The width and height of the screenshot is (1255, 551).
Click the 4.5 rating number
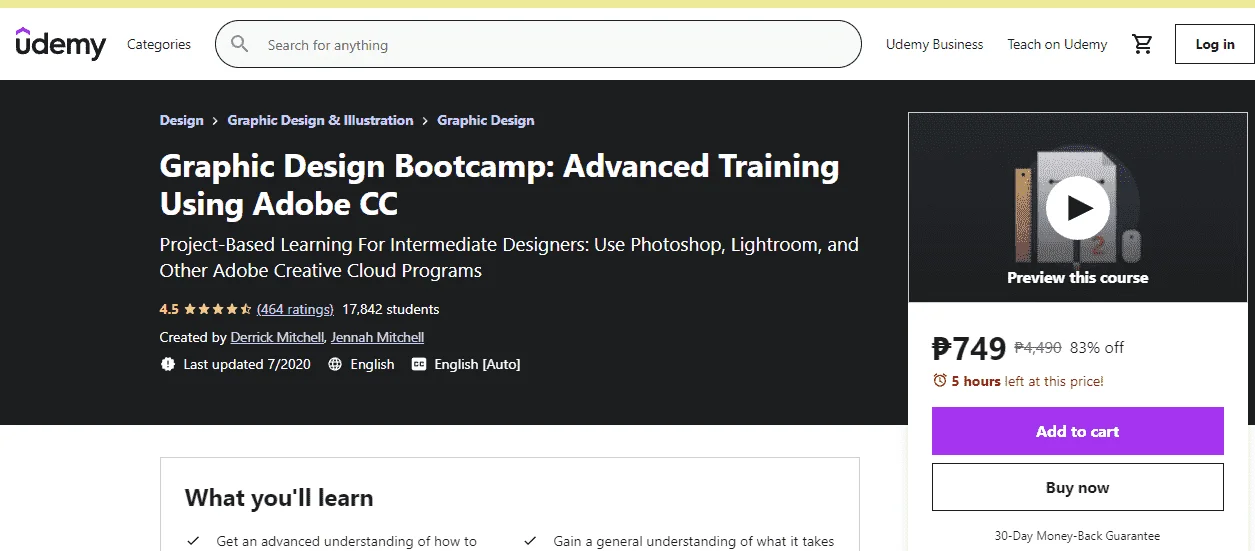[x=169, y=309]
